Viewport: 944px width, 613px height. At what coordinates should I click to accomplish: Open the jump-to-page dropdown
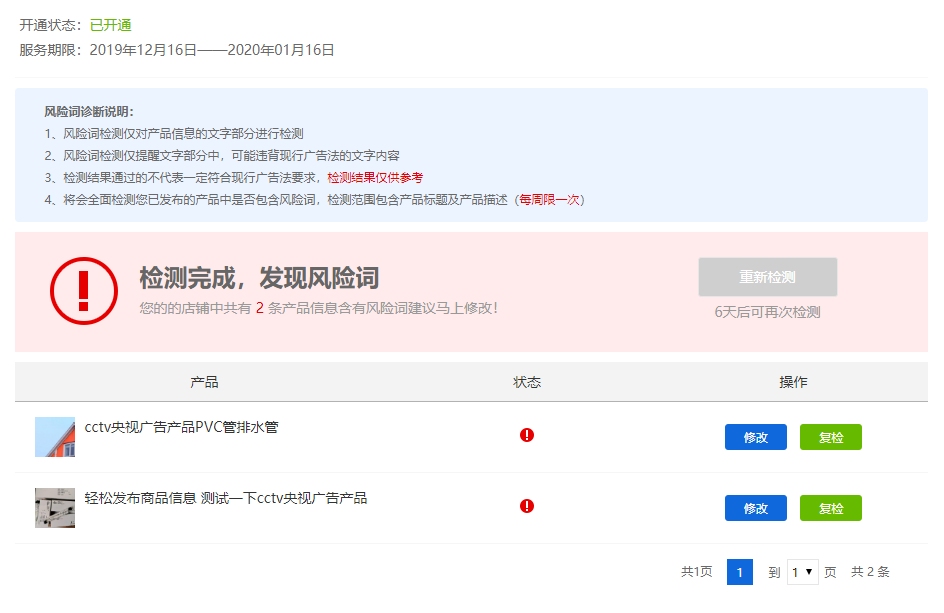(x=802, y=572)
